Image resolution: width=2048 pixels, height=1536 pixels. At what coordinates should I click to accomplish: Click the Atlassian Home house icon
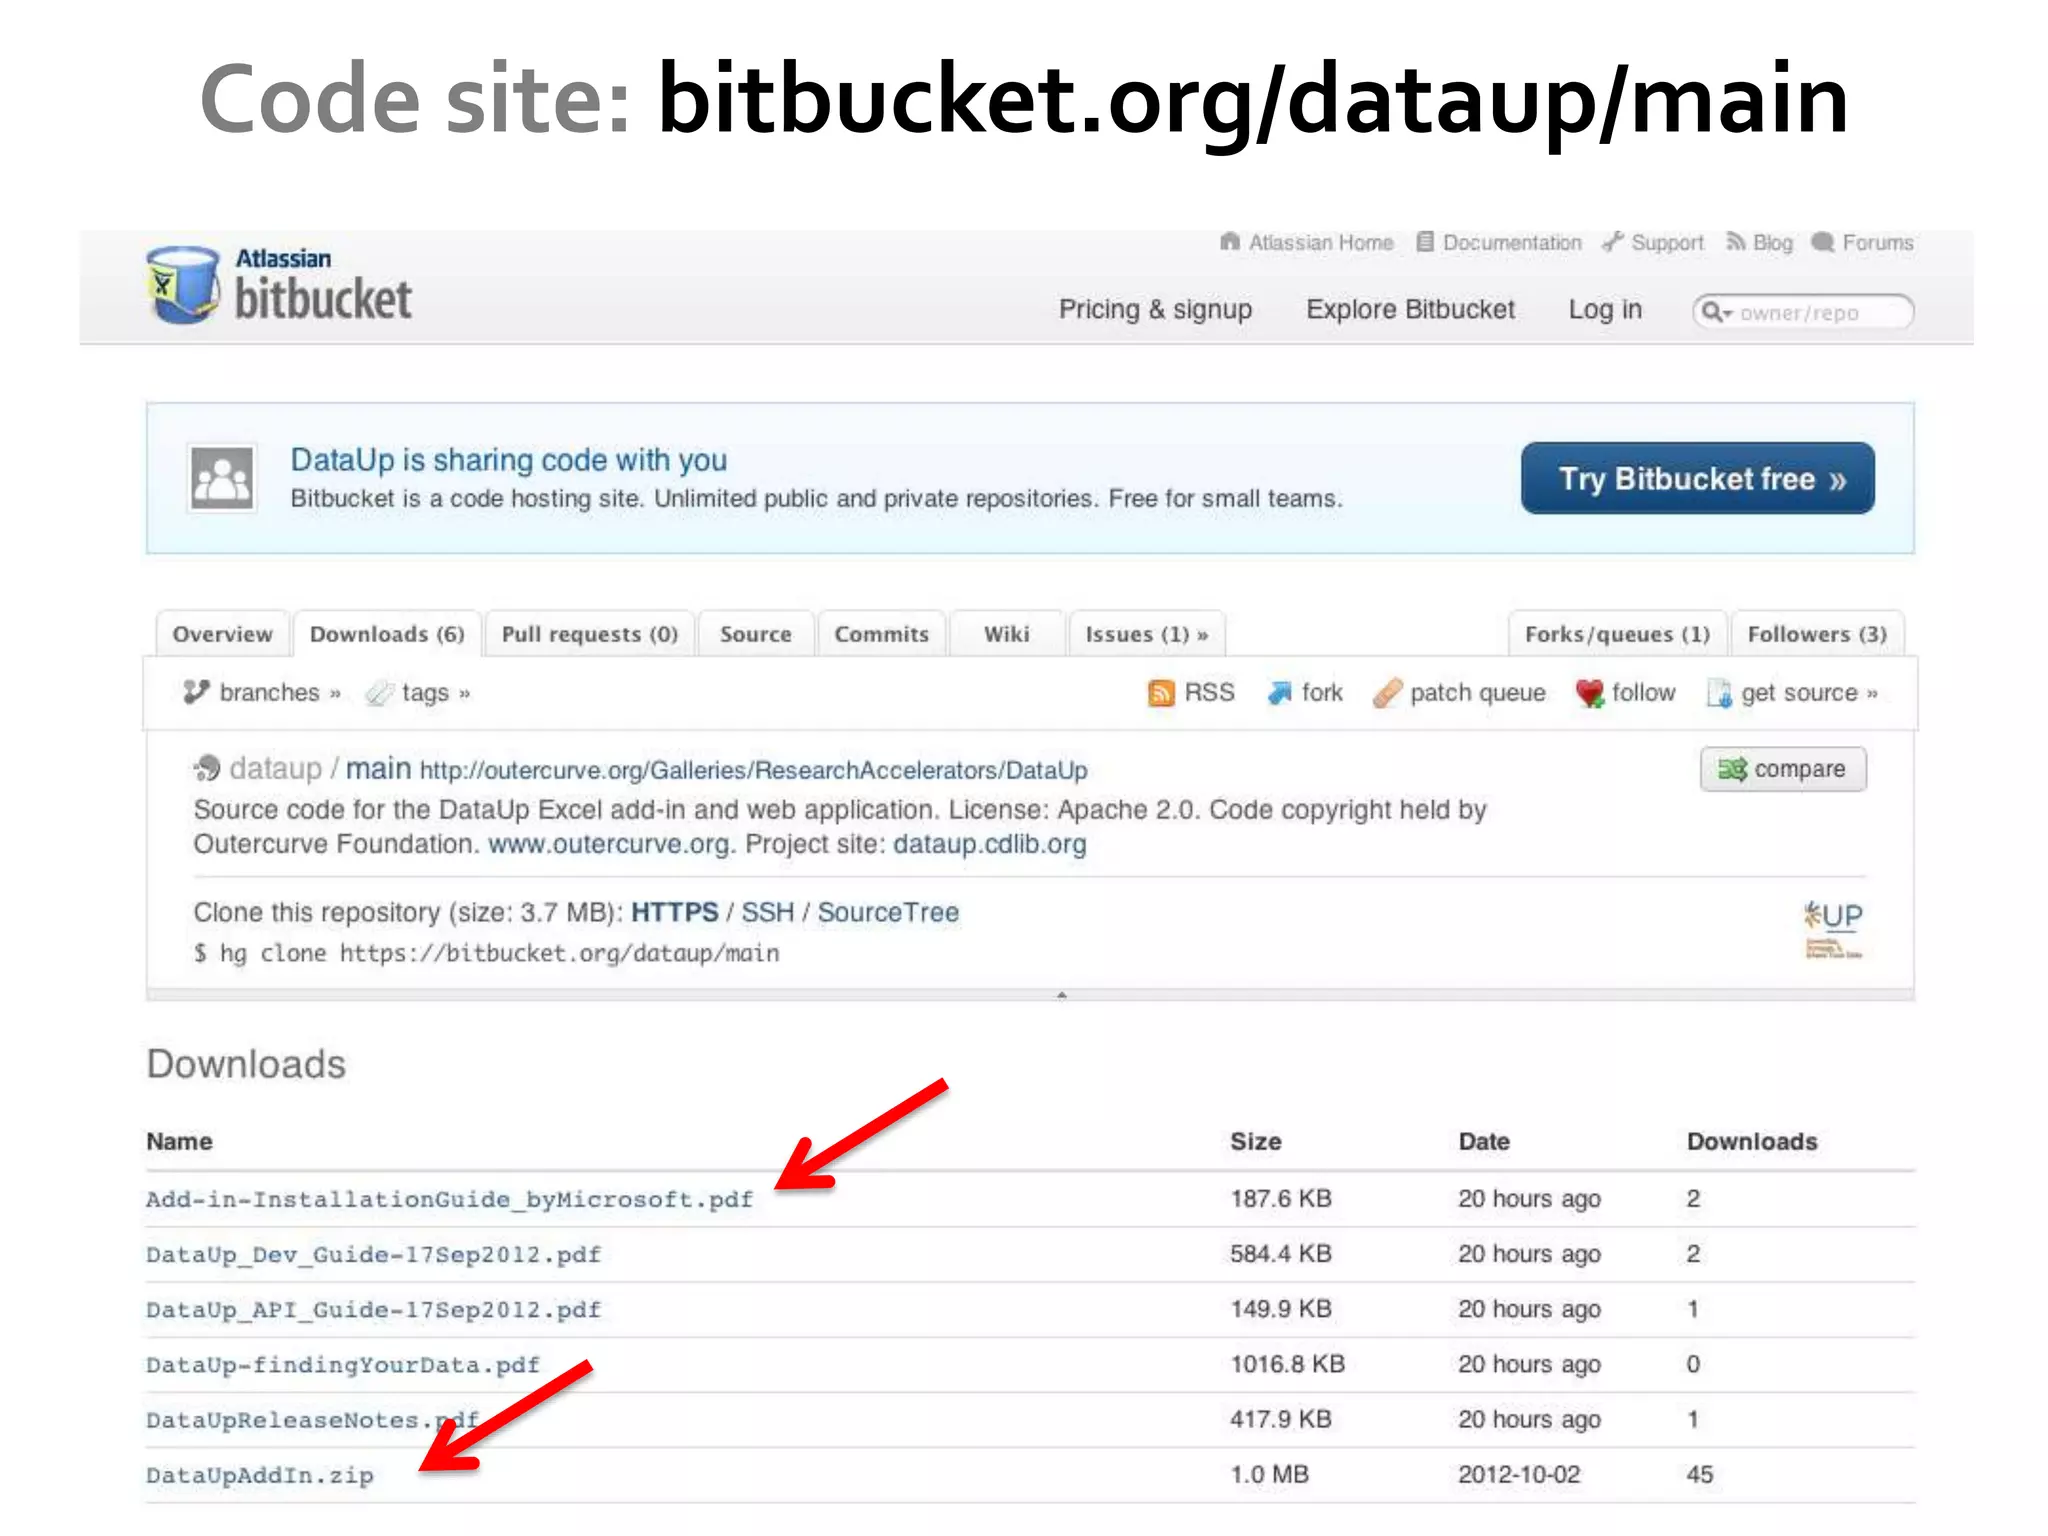click(1230, 242)
